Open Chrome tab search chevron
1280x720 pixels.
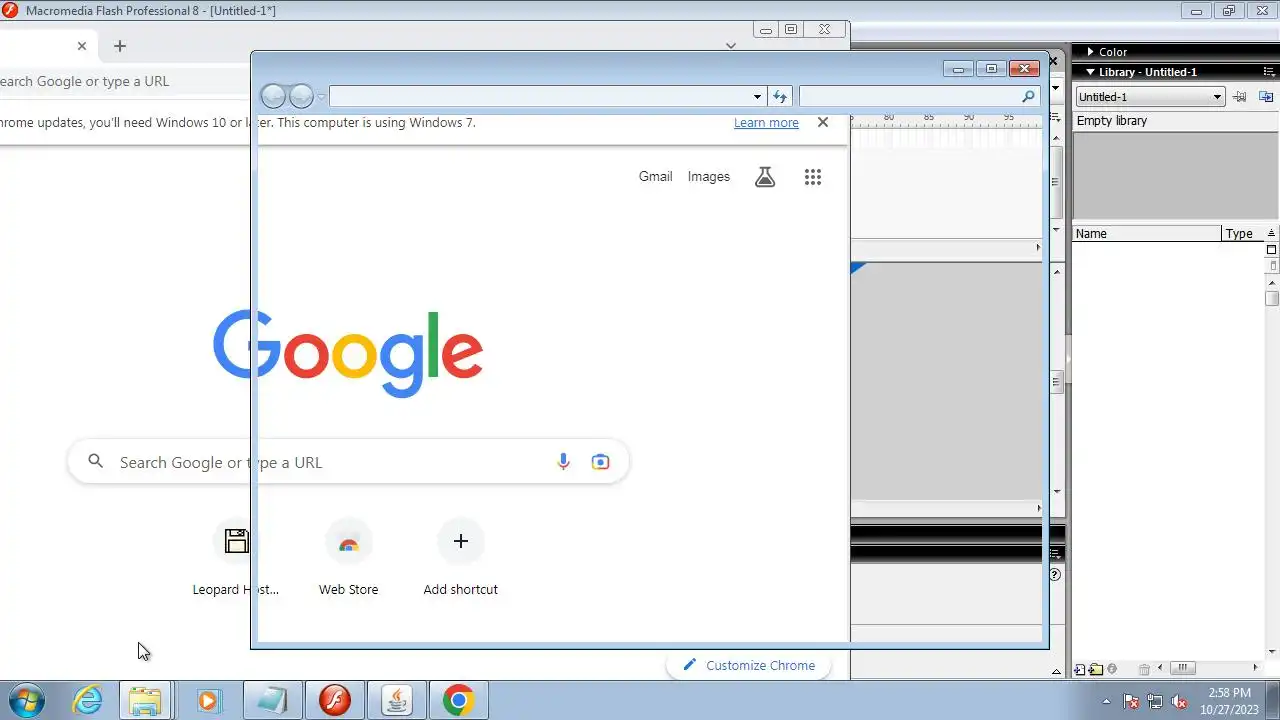click(x=731, y=46)
